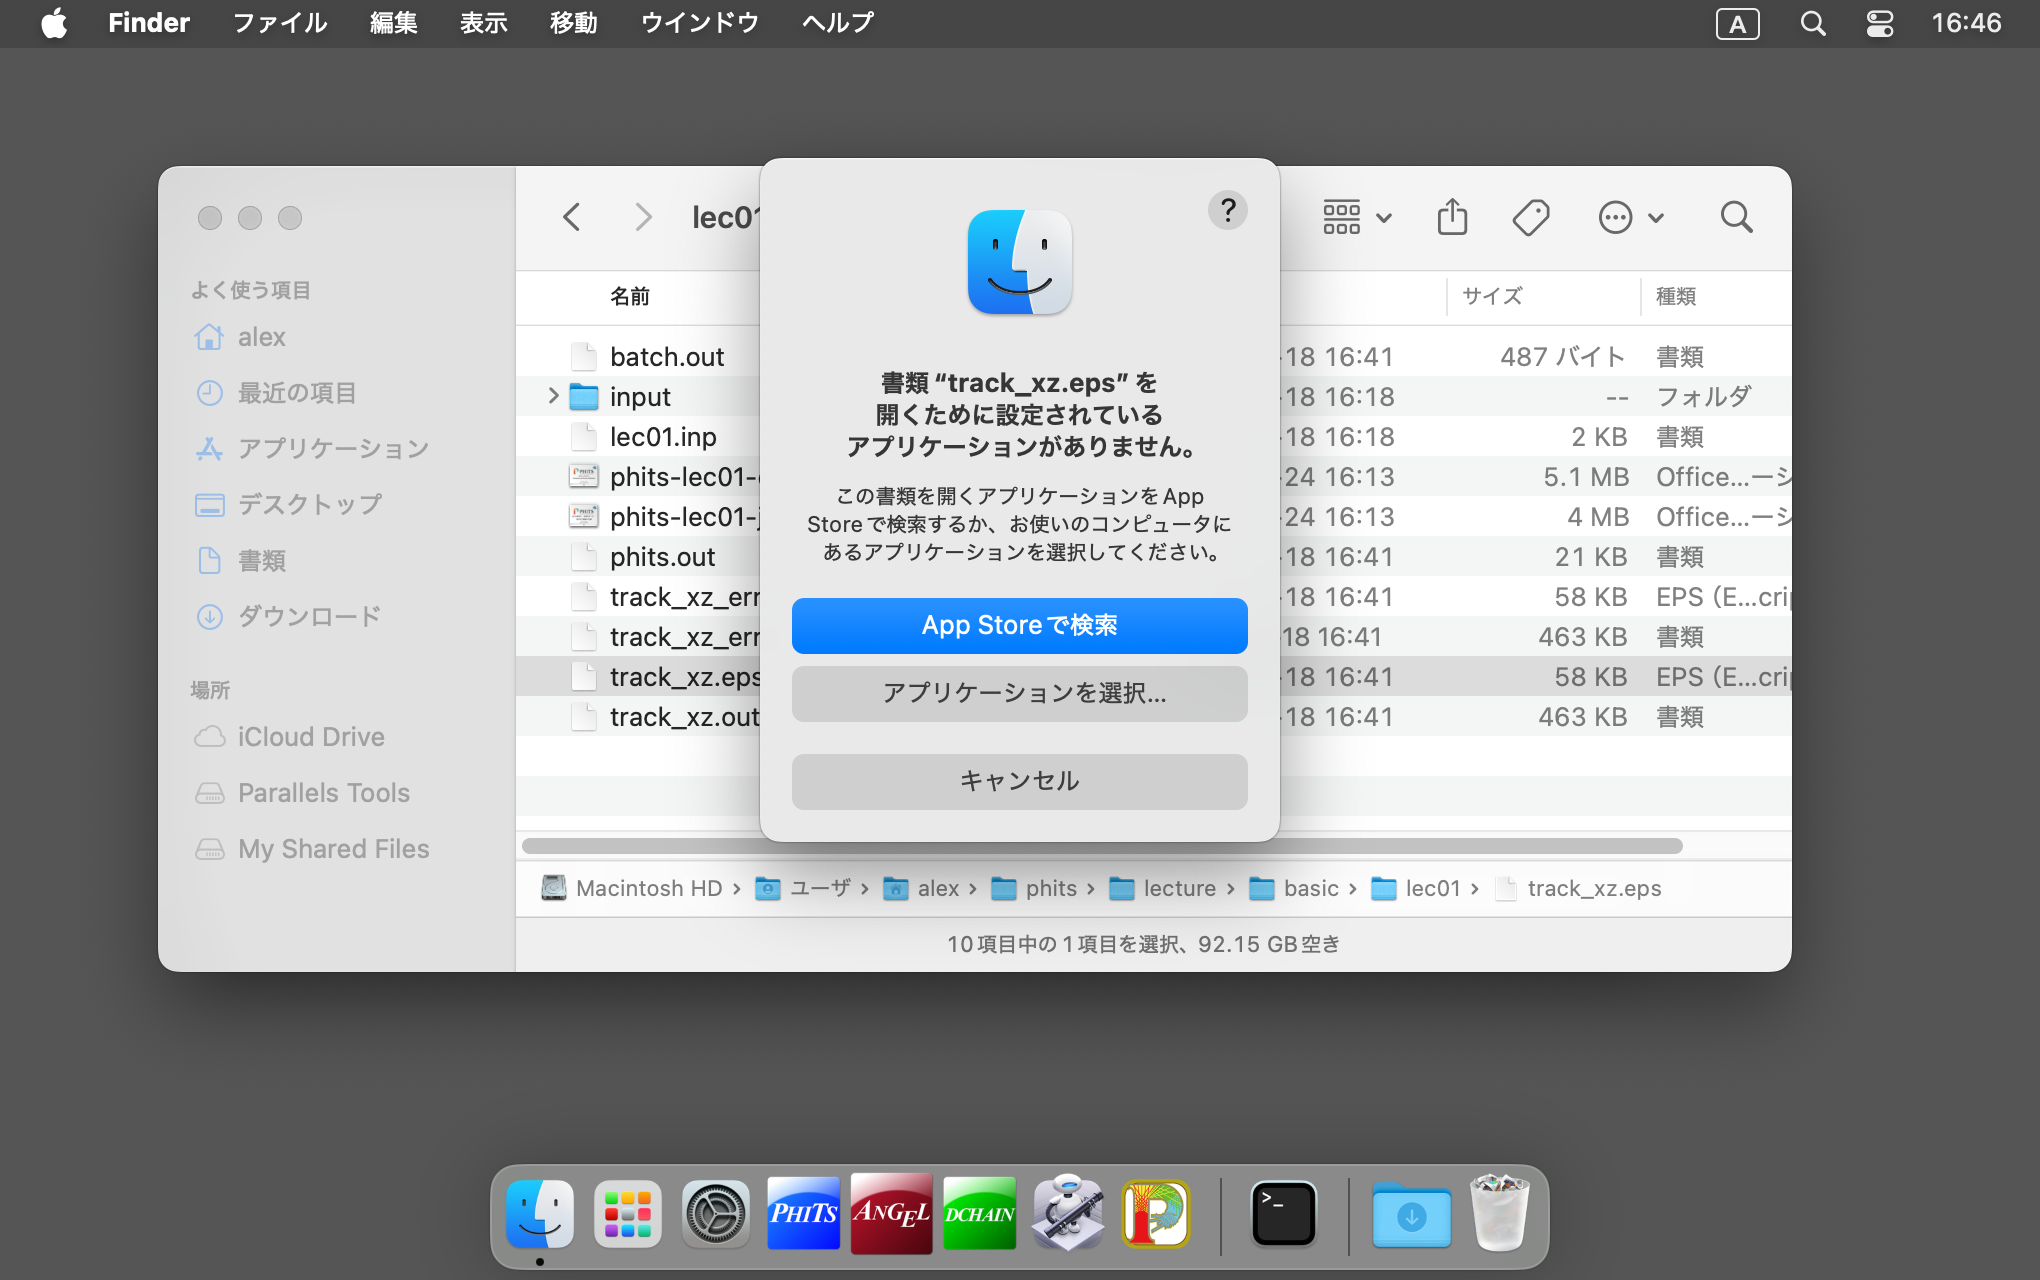Open the More actions ellipsis dropdown

pos(1630,217)
